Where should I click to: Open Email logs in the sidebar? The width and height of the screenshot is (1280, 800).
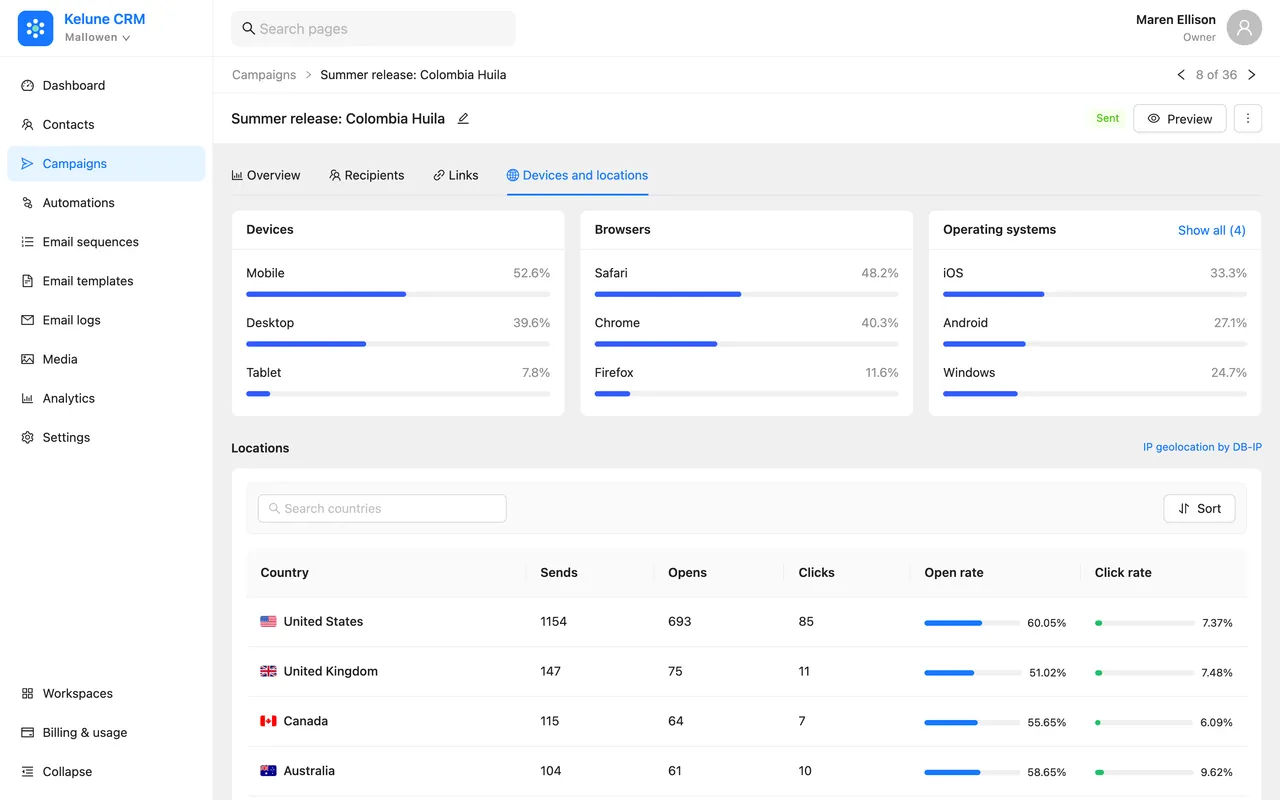[106, 320]
